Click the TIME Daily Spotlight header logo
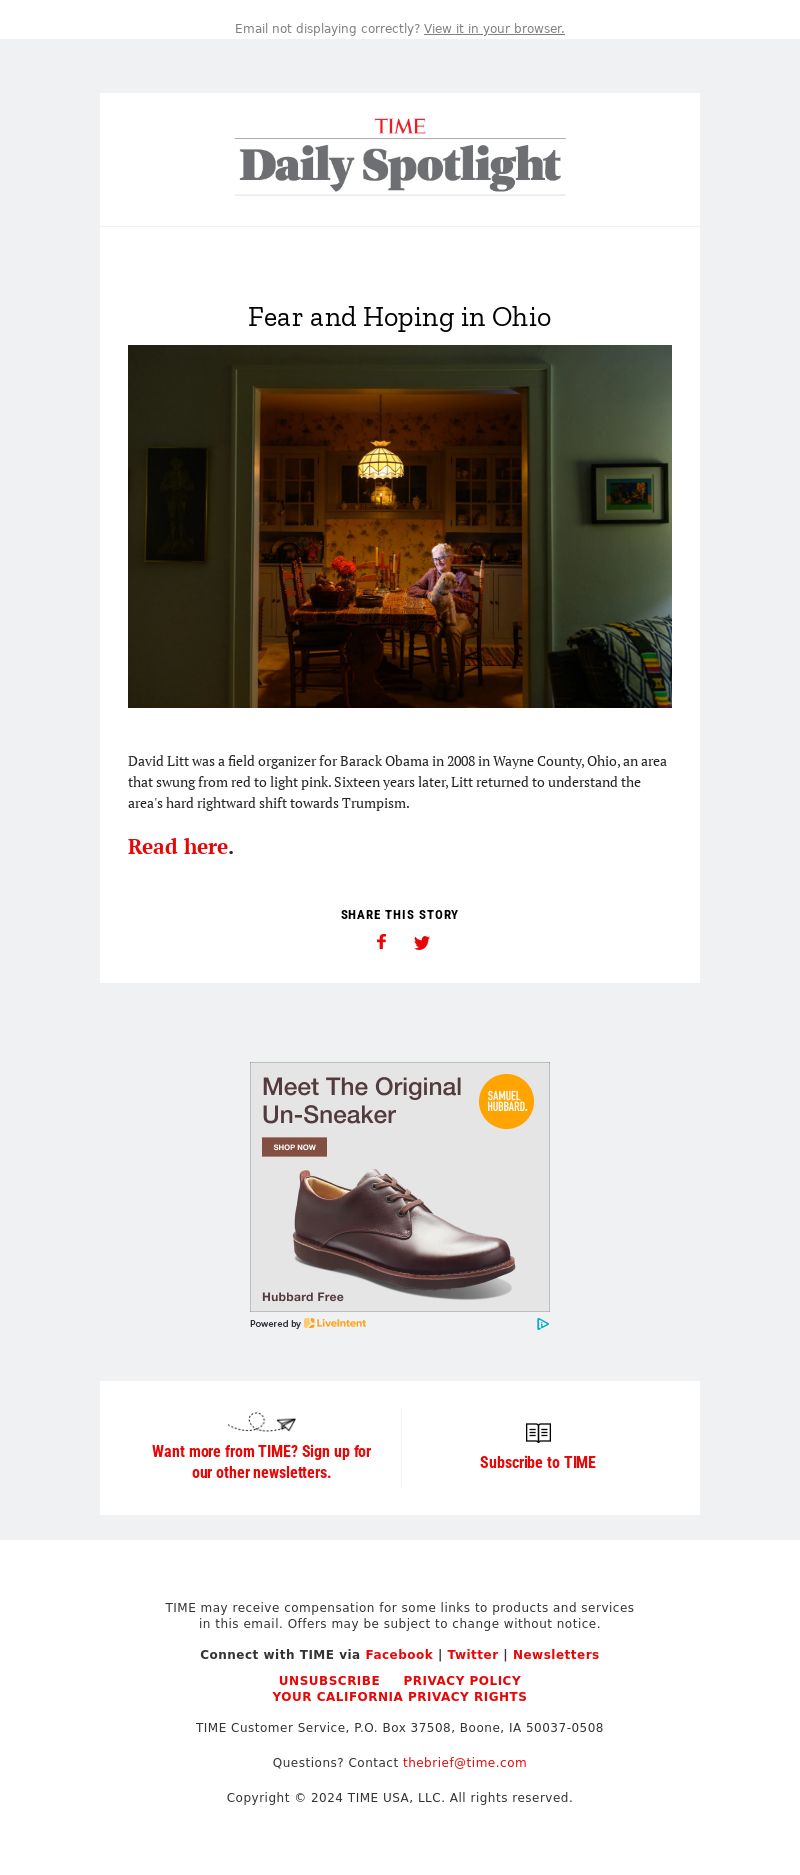 pyautogui.click(x=400, y=156)
